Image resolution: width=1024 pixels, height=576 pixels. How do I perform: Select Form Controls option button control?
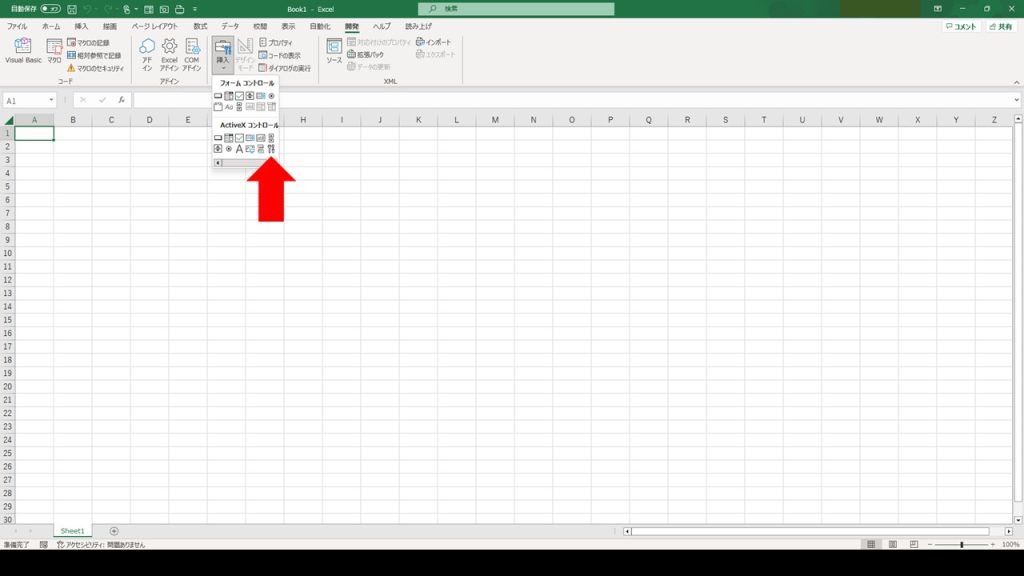tap(271, 96)
